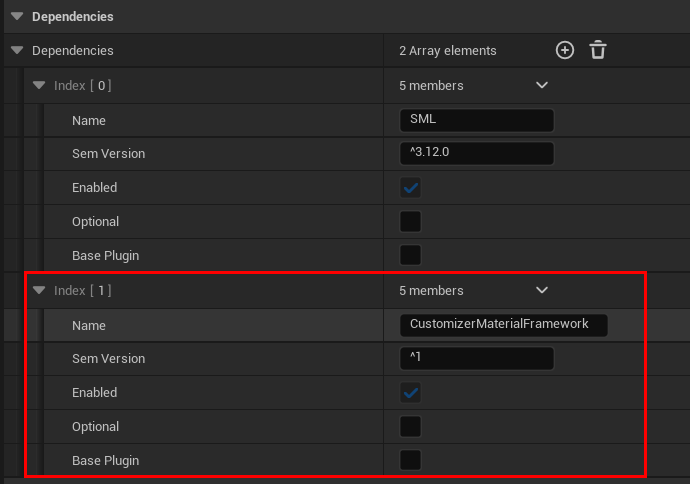Select '5 members' text of Index [0]

coord(431,85)
